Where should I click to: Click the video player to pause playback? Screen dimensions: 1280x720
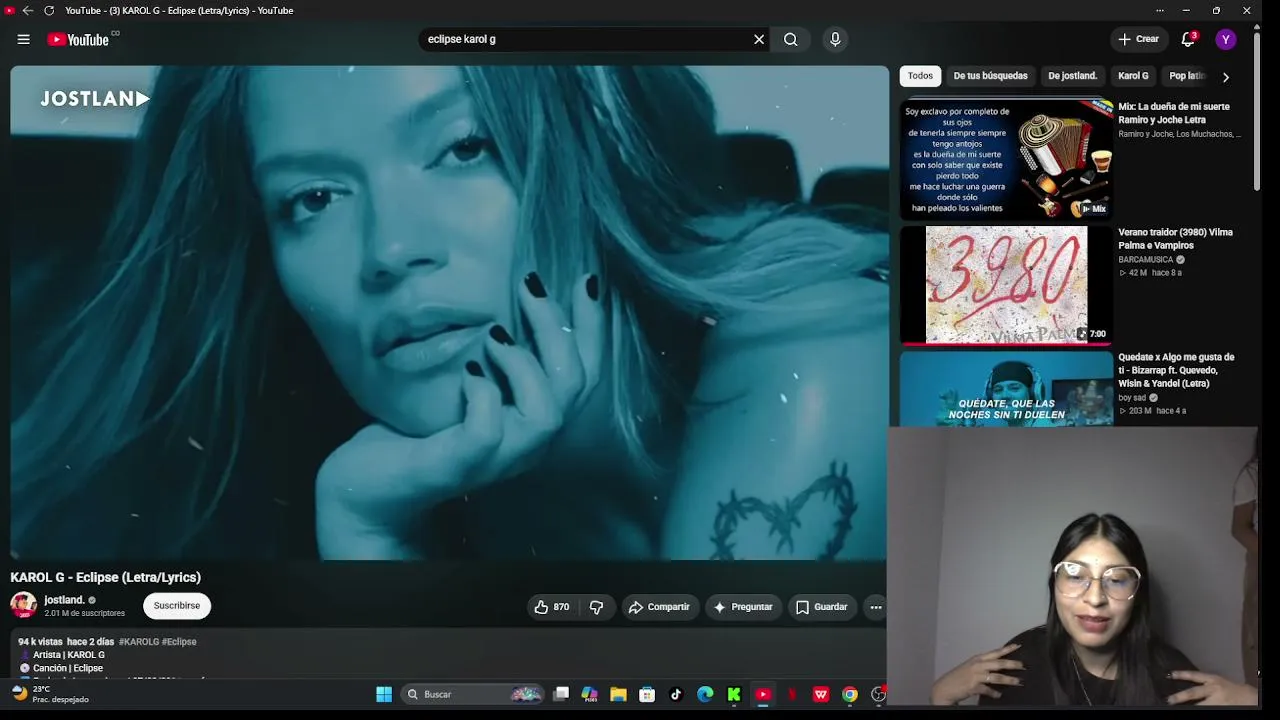(449, 313)
